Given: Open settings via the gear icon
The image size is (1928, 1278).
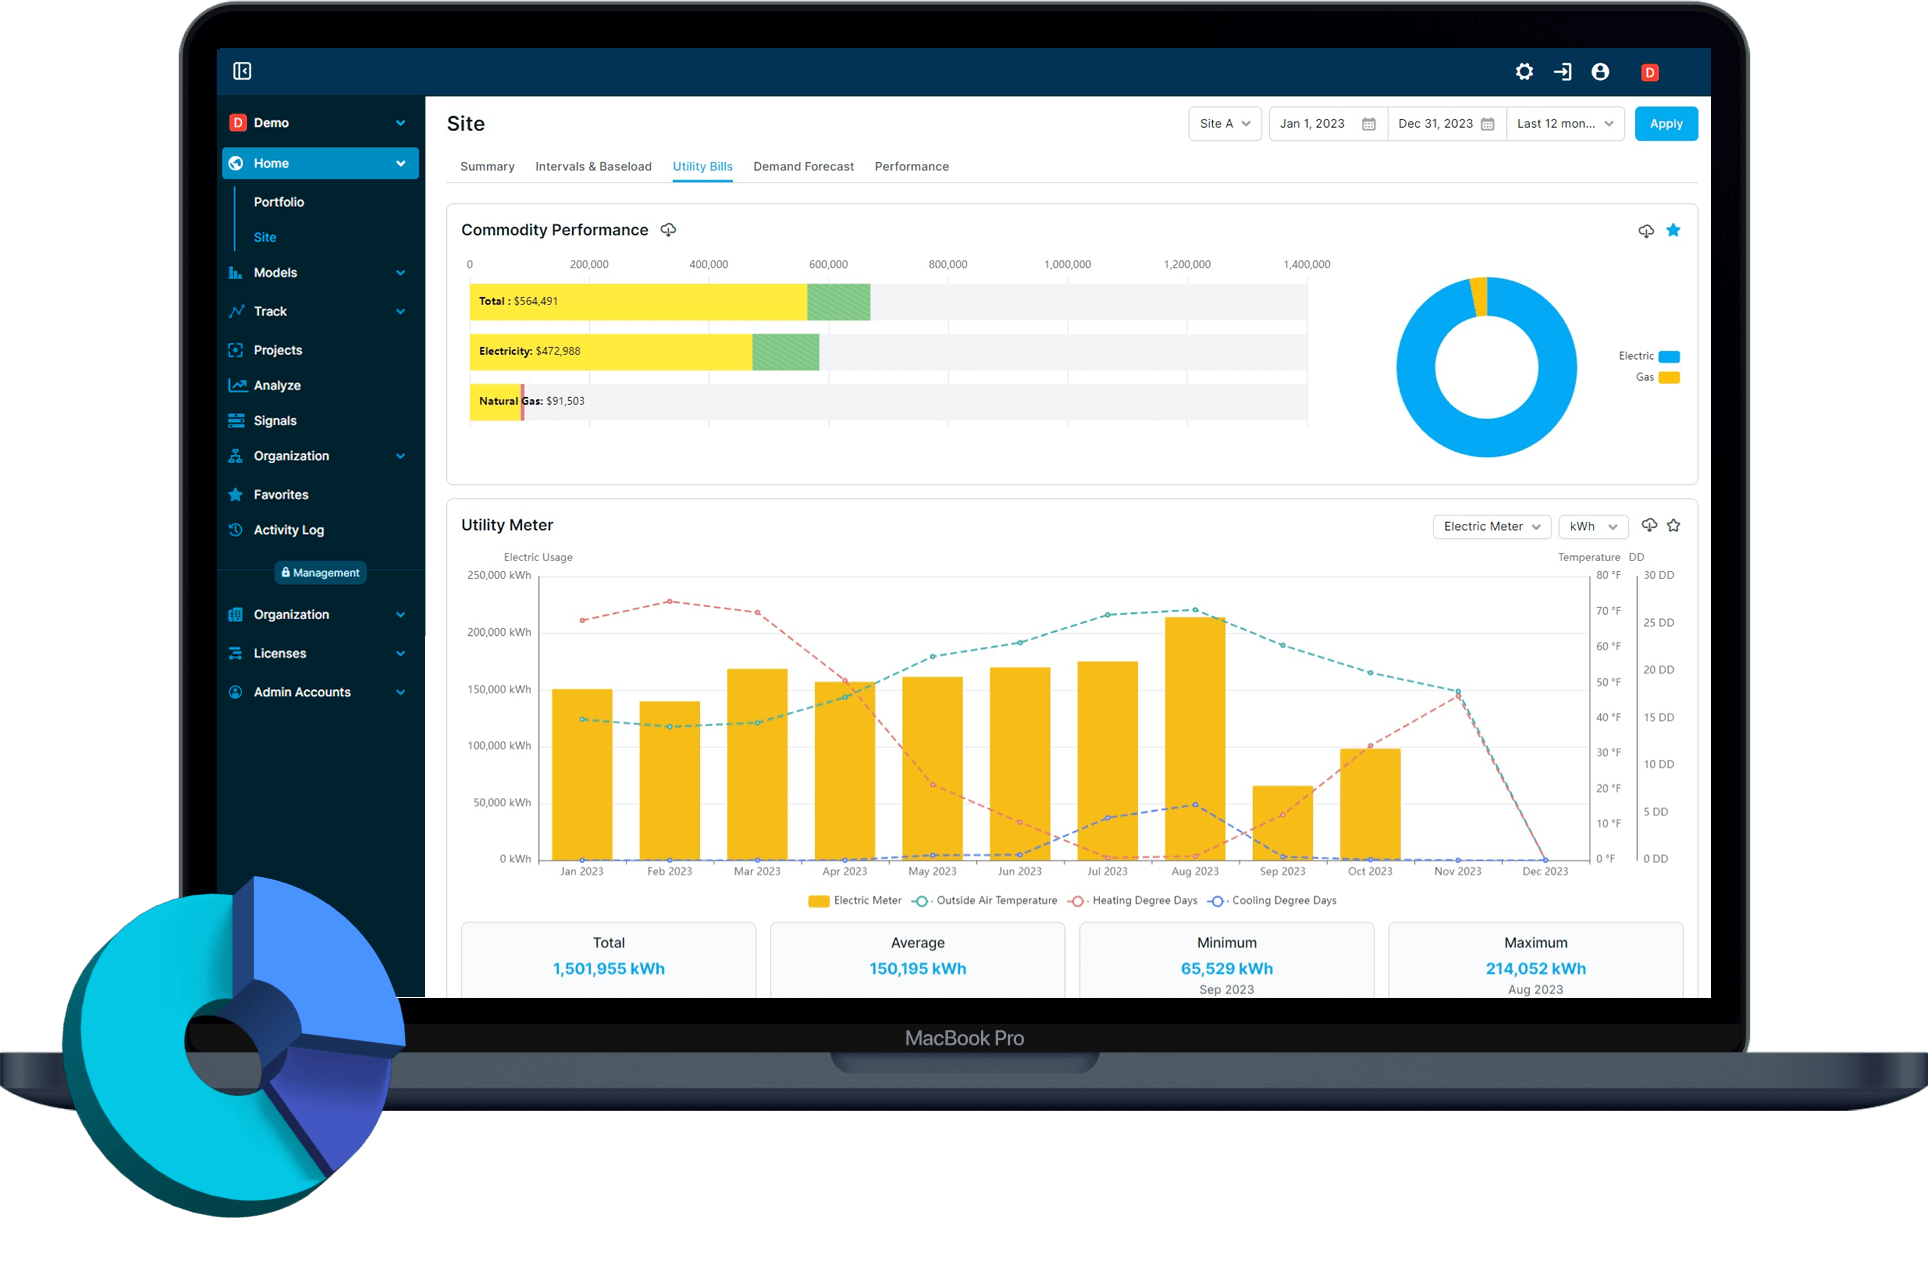Looking at the screenshot, I should [1524, 72].
